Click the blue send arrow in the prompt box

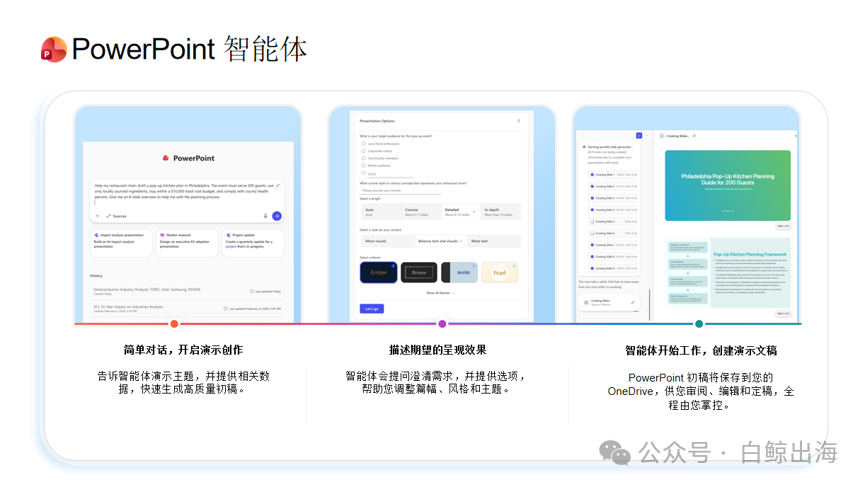coord(277,216)
